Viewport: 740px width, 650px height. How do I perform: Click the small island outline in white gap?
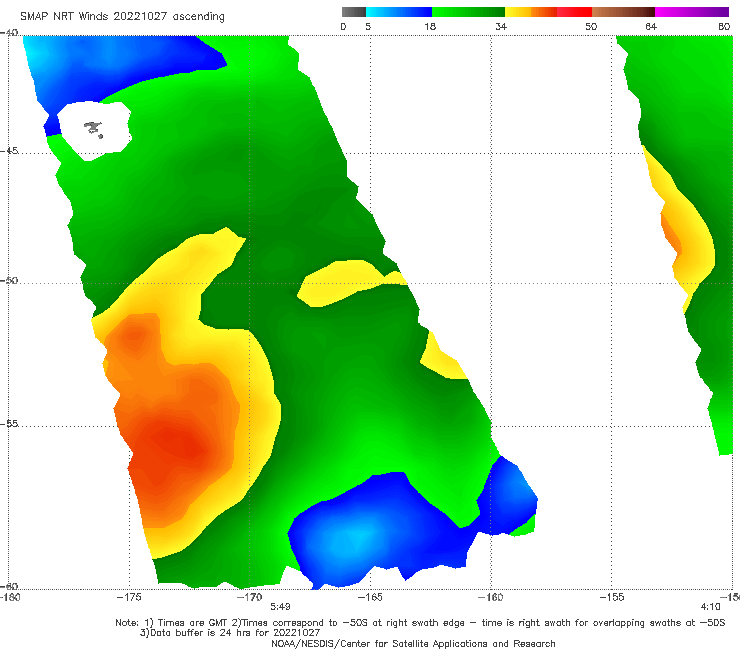pos(93,129)
